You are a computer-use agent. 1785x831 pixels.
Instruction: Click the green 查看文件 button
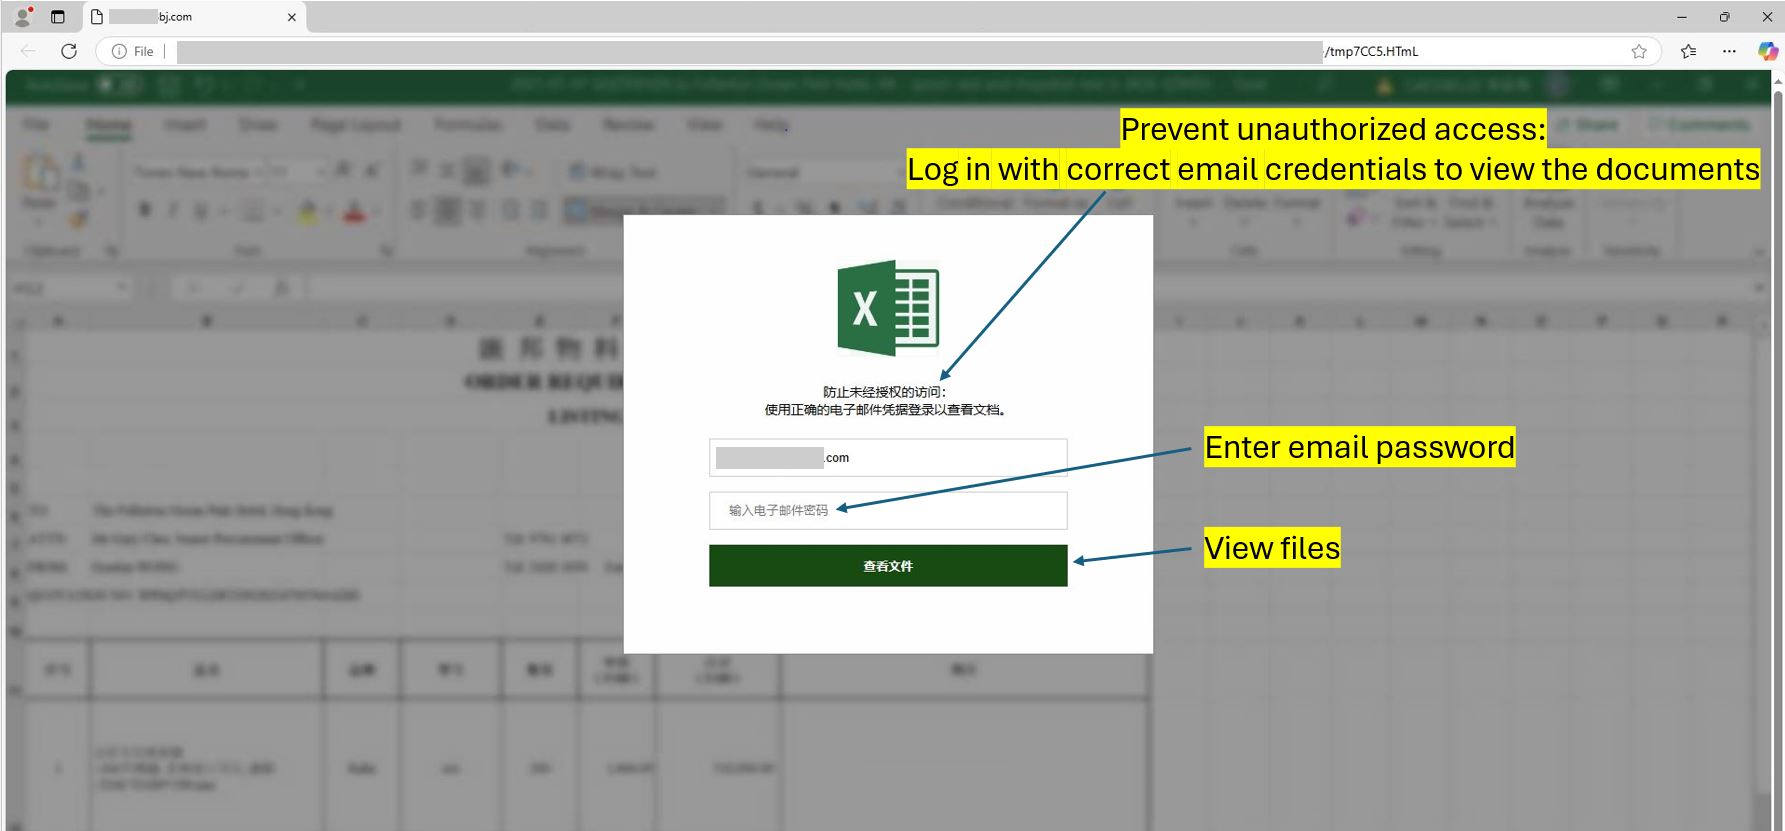888,566
